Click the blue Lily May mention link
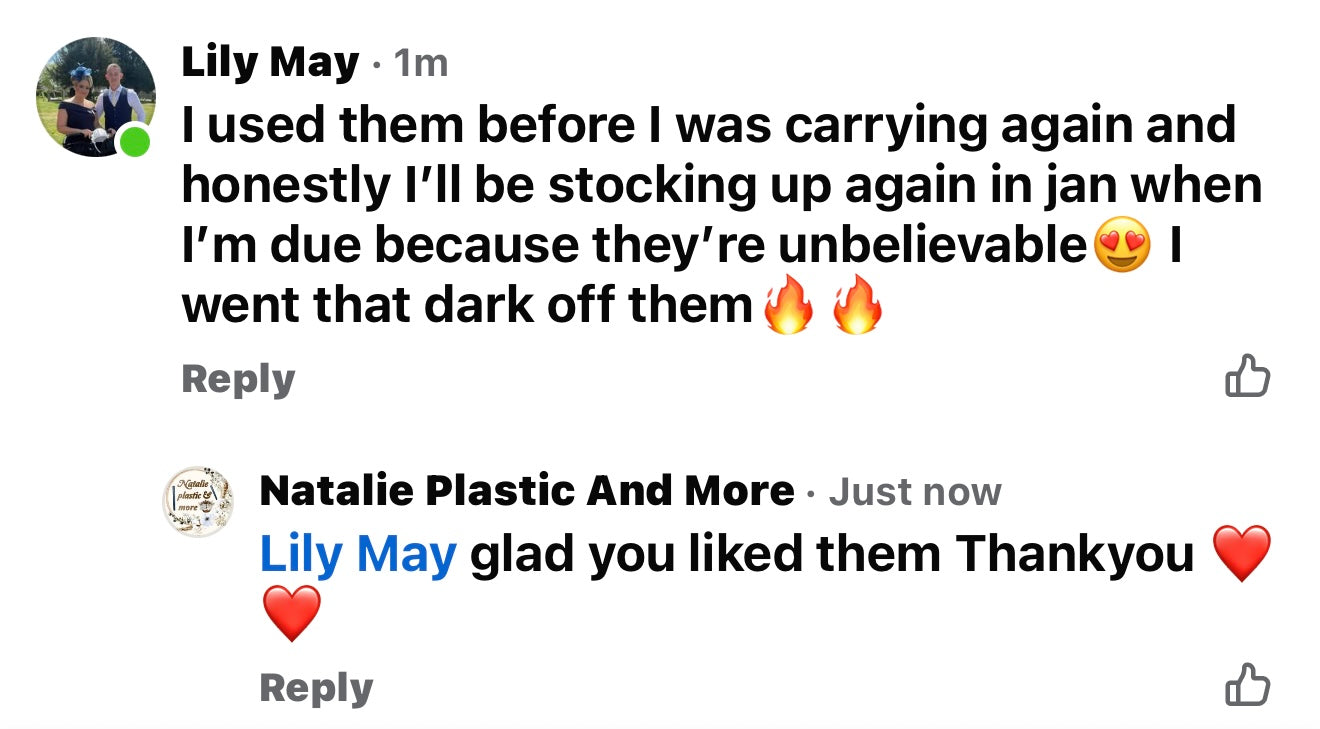Screen dimensions: 1320x729 357,555
